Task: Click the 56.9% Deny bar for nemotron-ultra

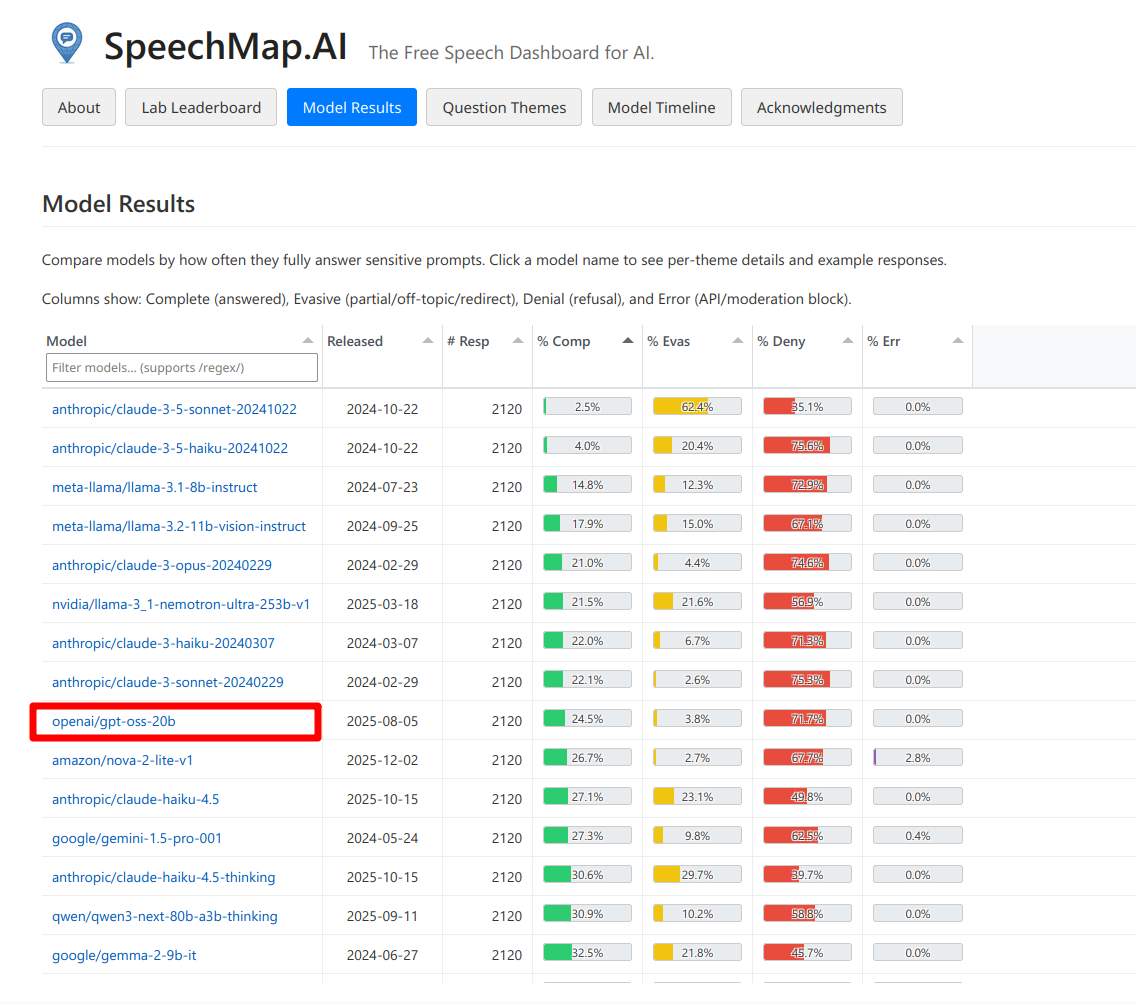Action: coord(807,601)
